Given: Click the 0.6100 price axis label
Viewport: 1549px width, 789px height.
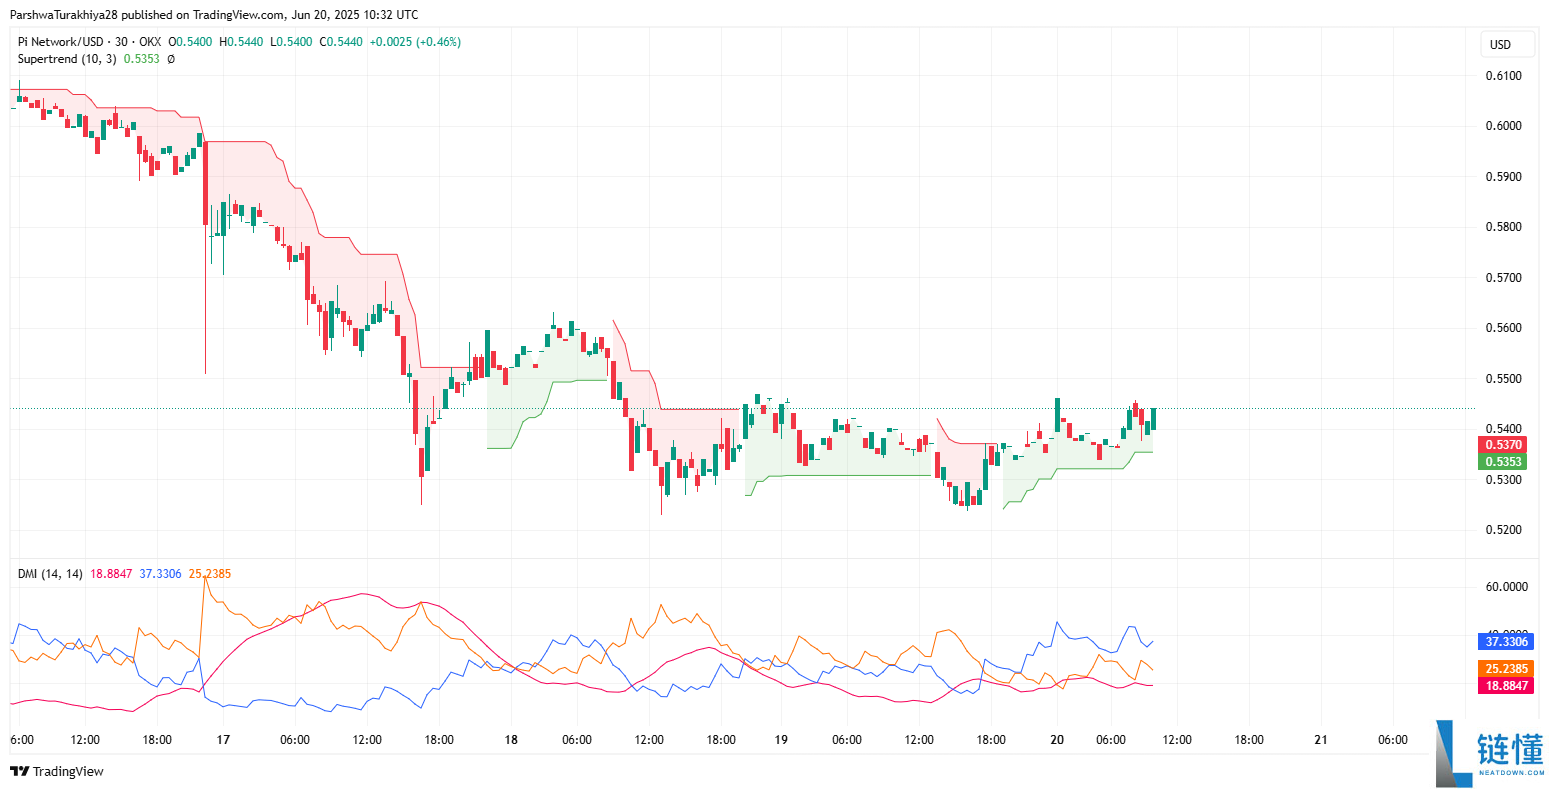Looking at the screenshot, I should click(x=1503, y=76).
